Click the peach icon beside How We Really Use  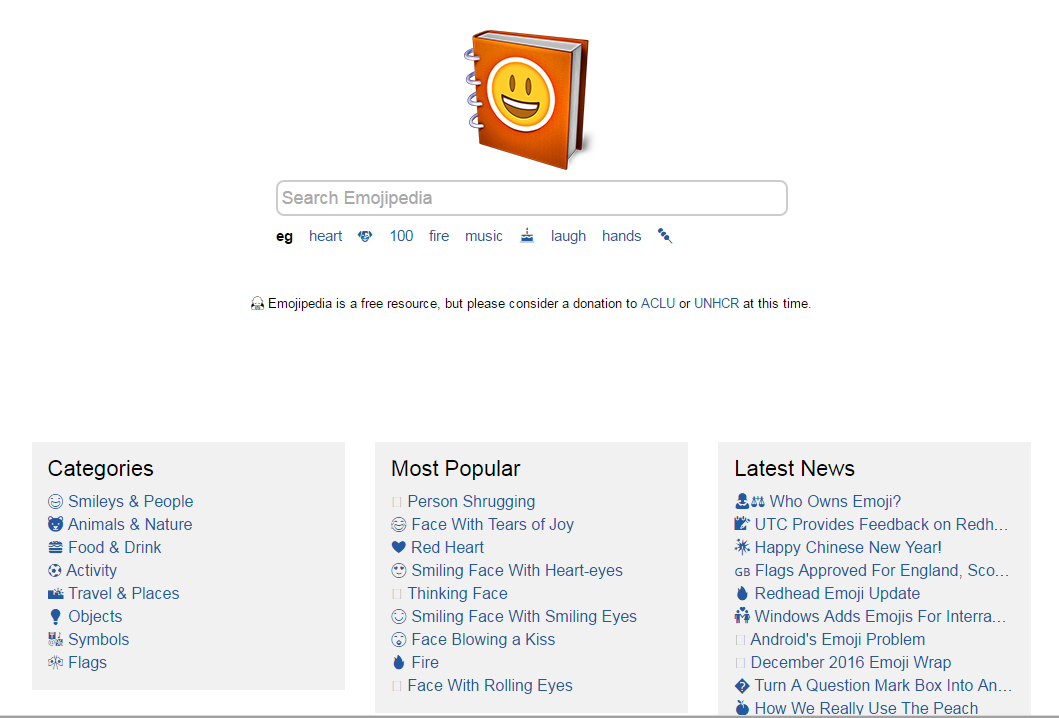pyautogui.click(x=742, y=709)
